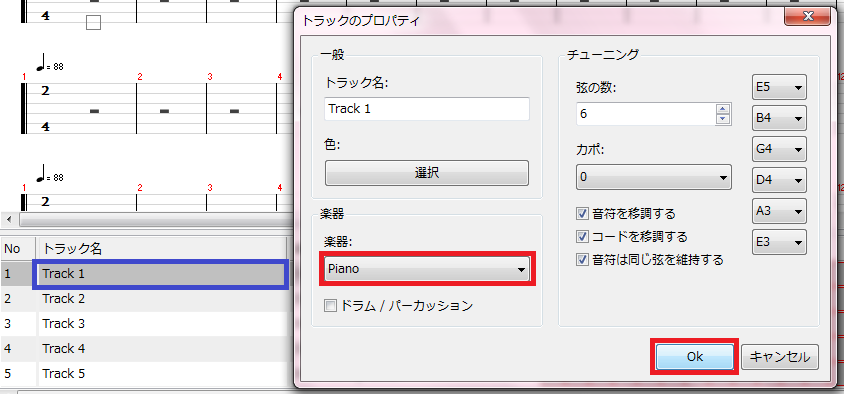
Task: Uncheck 音符を移調する checkbox
Action: pos(582,214)
